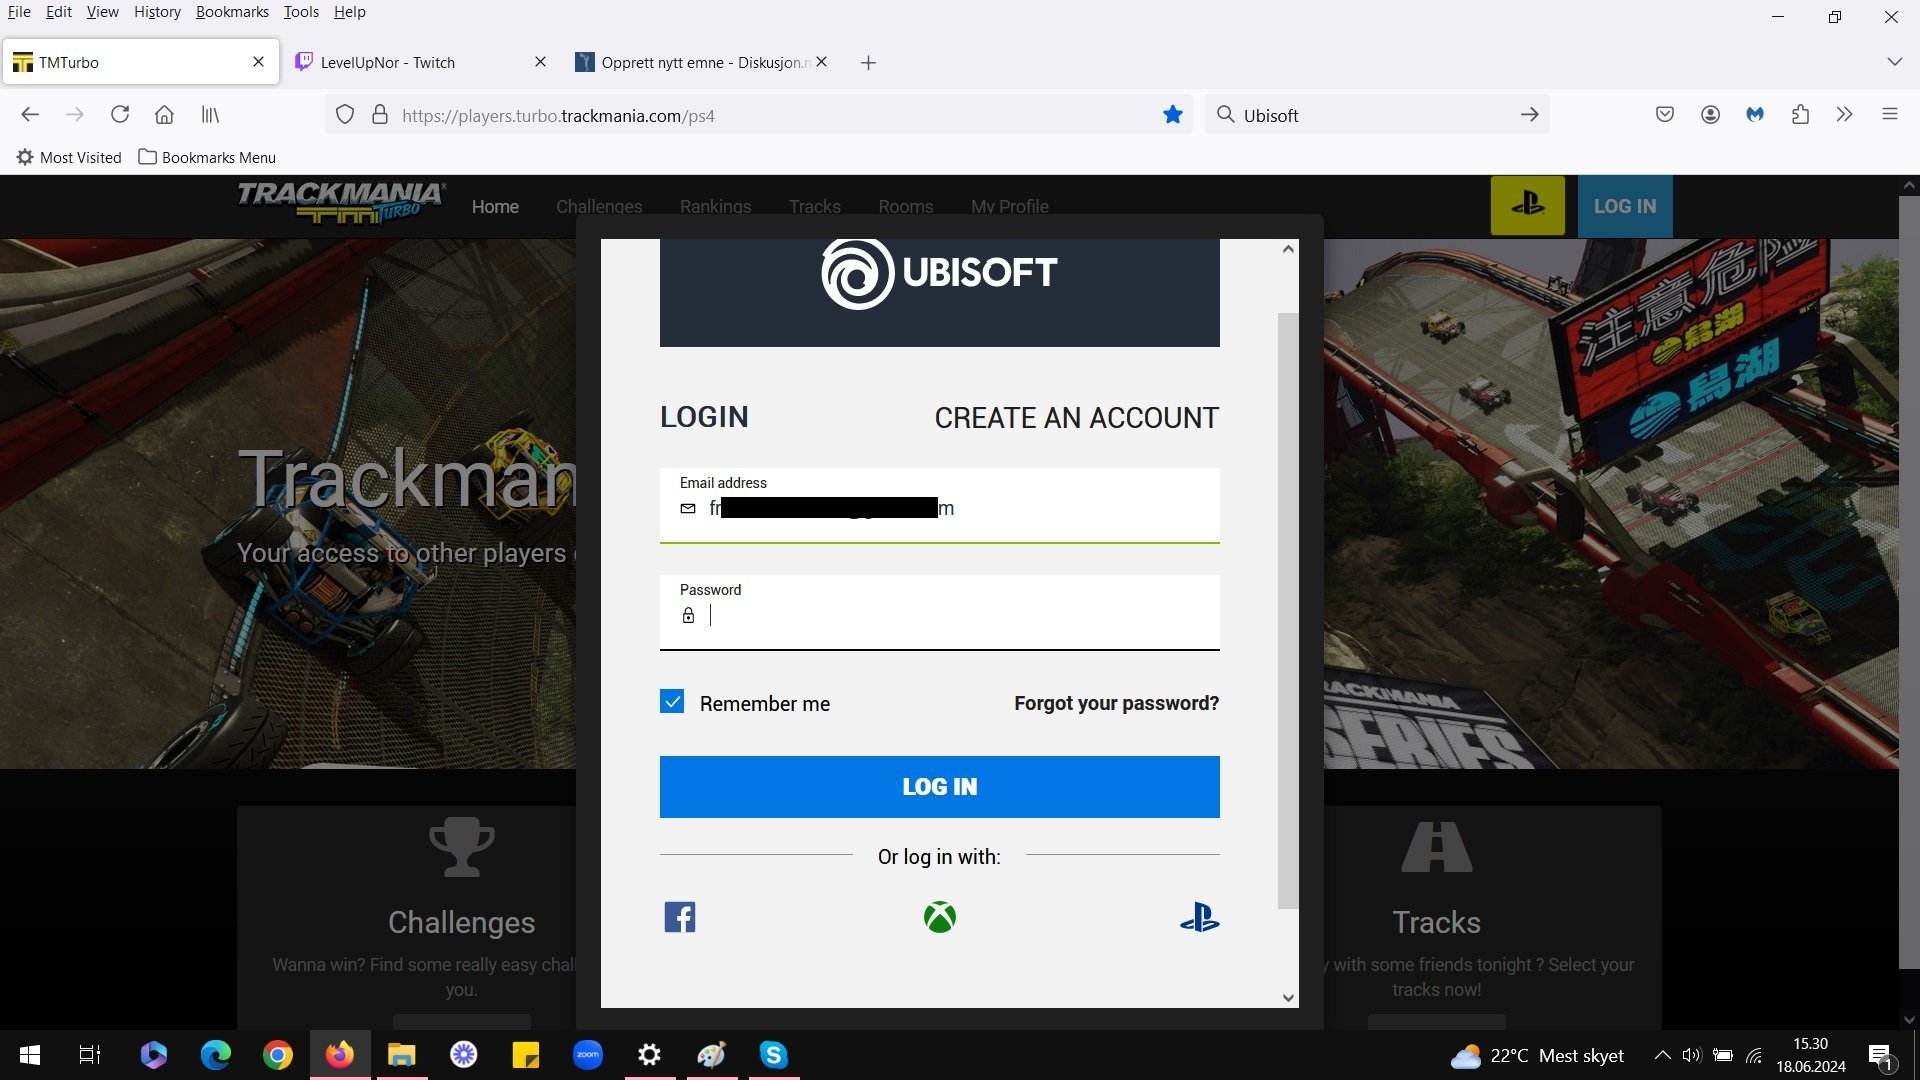Image resolution: width=1920 pixels, height=1080 pixels.
Task: Click the page vertical scrollbar thumb
Action: pyautogui.click(x=1908, y=582)
